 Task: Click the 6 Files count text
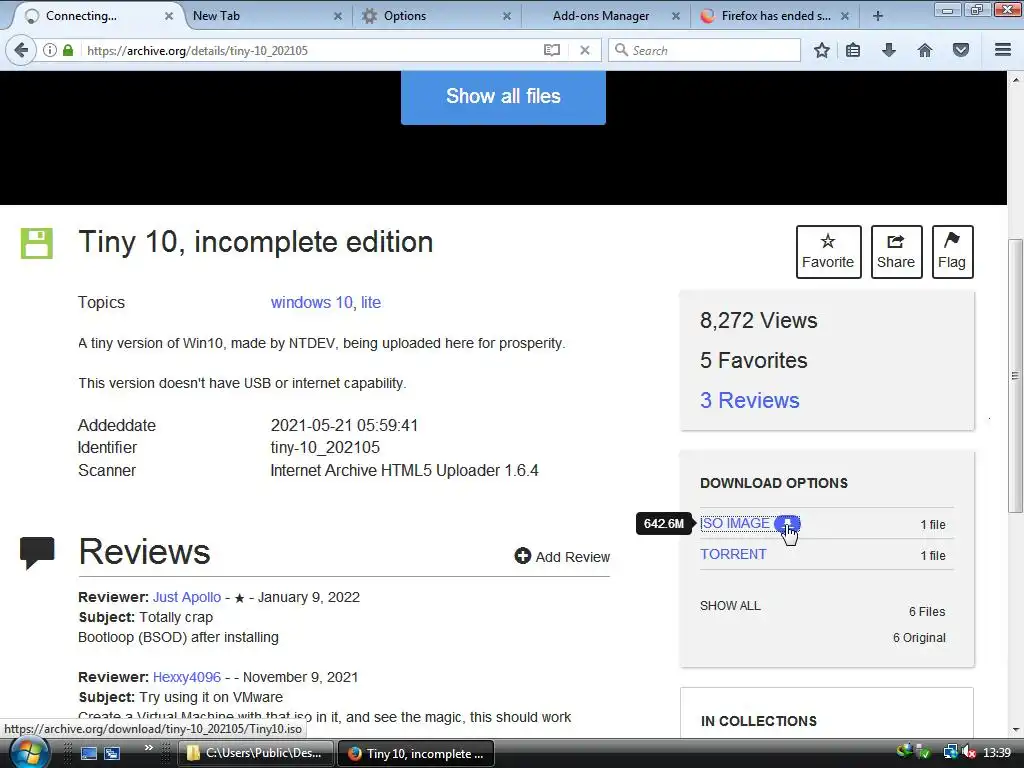pos(927,612)
